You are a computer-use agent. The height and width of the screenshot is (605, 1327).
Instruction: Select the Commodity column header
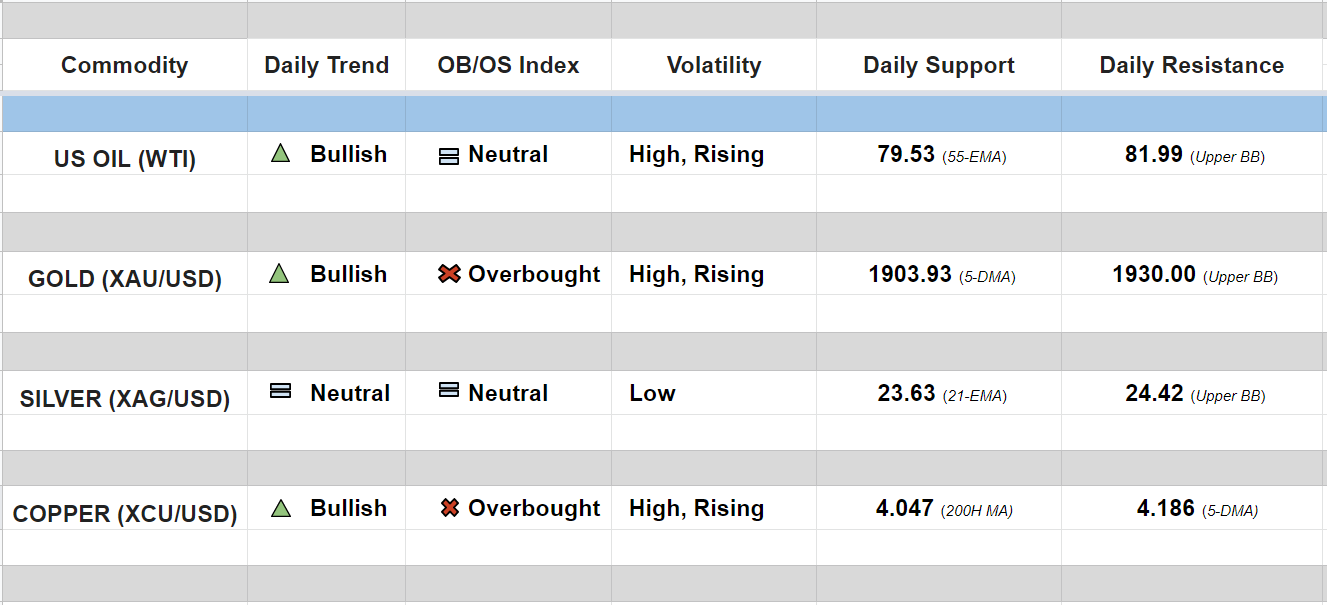124,66
